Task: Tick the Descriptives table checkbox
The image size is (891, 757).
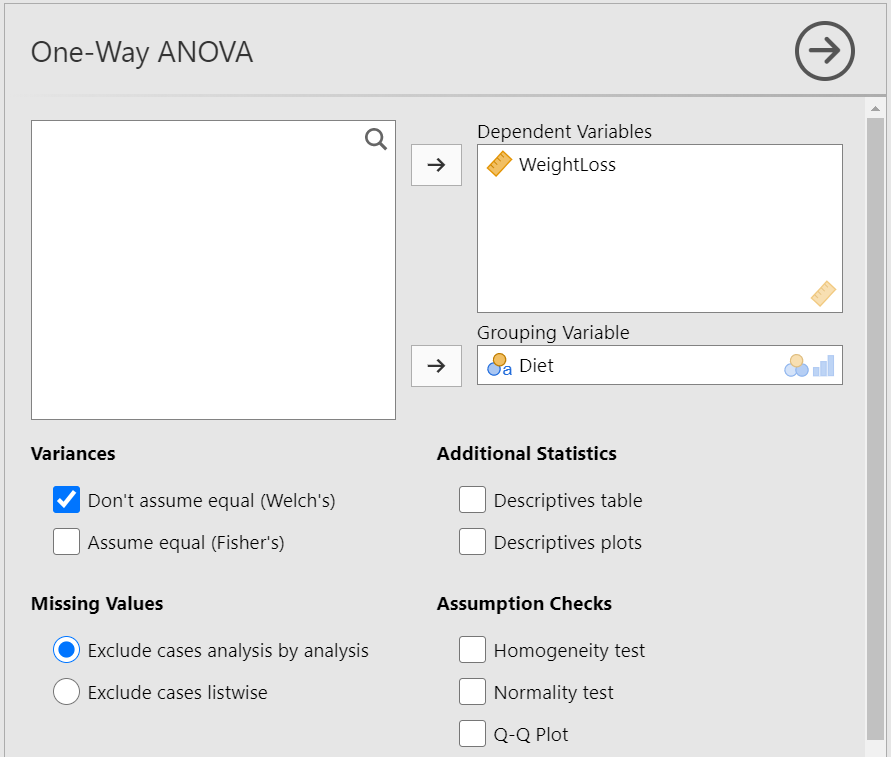Action: tap(472, 500)
